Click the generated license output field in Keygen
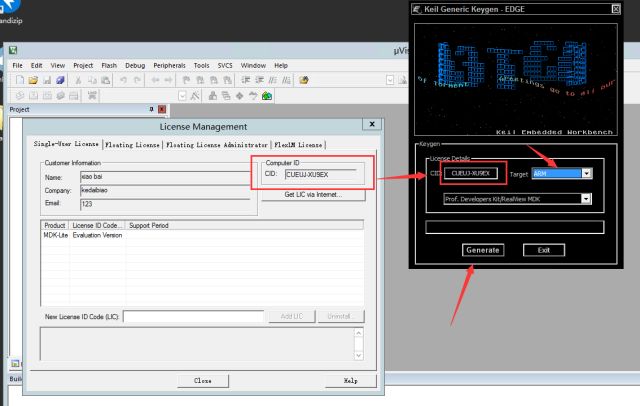Image resolution: width=640 pixels, height=406 pixels. tap(515, 227)
